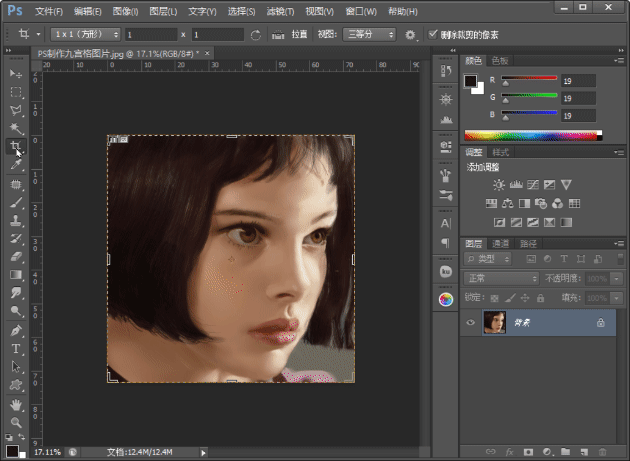Open the History panel icon
Viewport: 630px width, 461px height.
click(446, 71)
